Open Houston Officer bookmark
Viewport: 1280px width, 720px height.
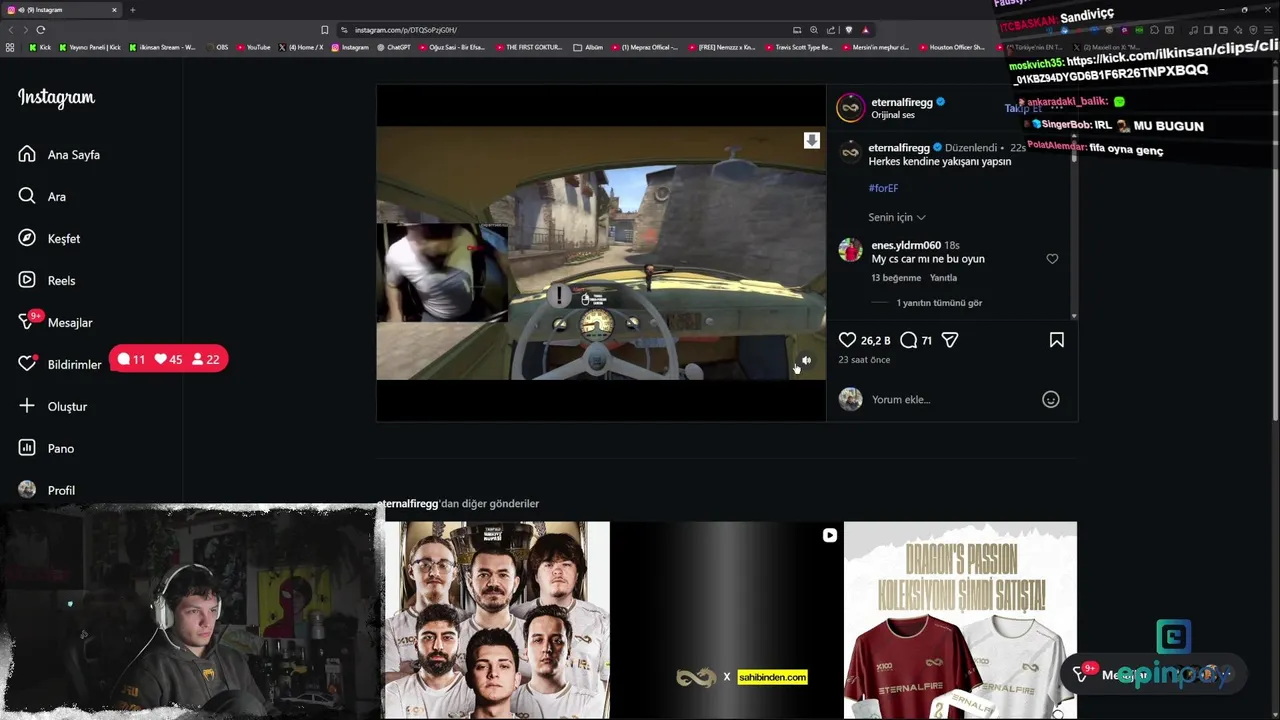coord(951,47)
